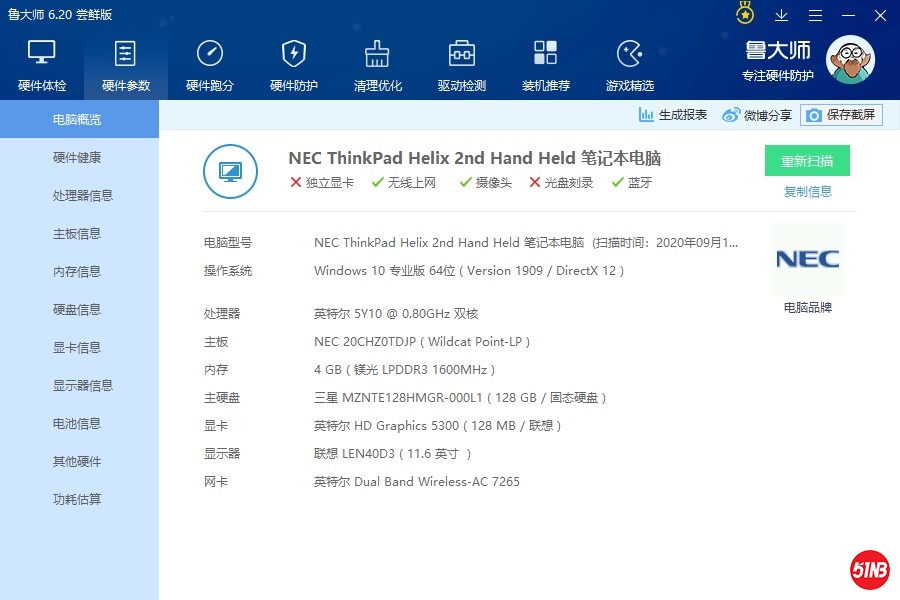This screenshot has height=600, width=900.
Task: Click 生成报表 to generate report
Action: [673, 115]
